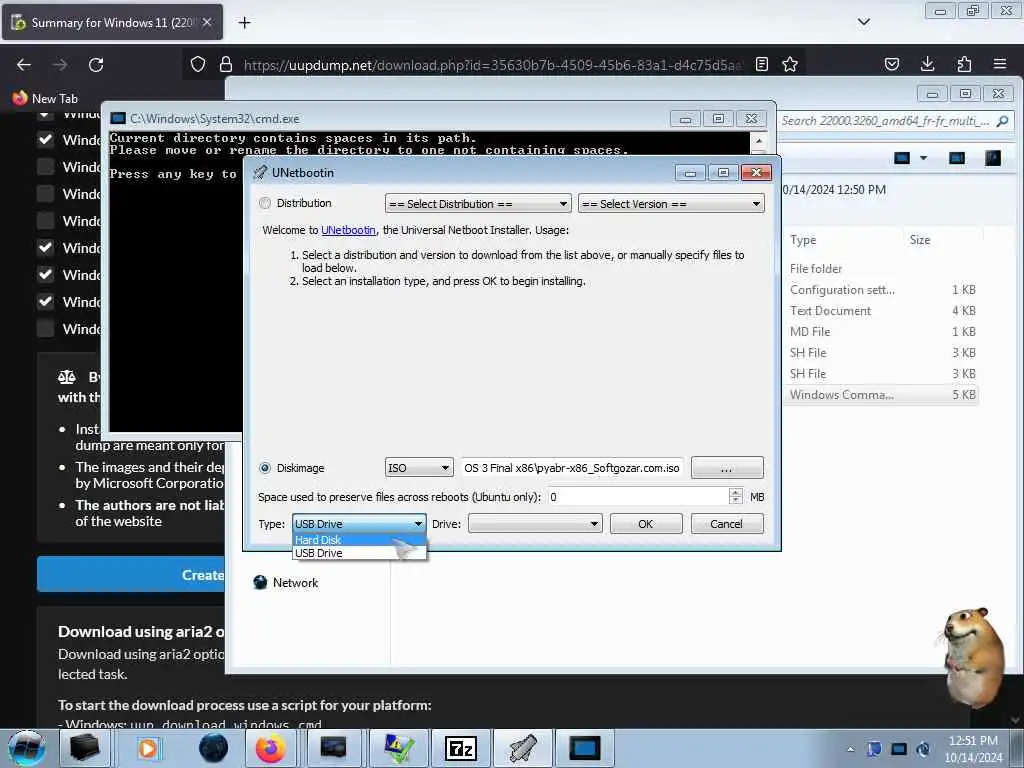Switch to the Summary for Windows 11 tab
Viewport: 1024px width, 768px height.
112,22
